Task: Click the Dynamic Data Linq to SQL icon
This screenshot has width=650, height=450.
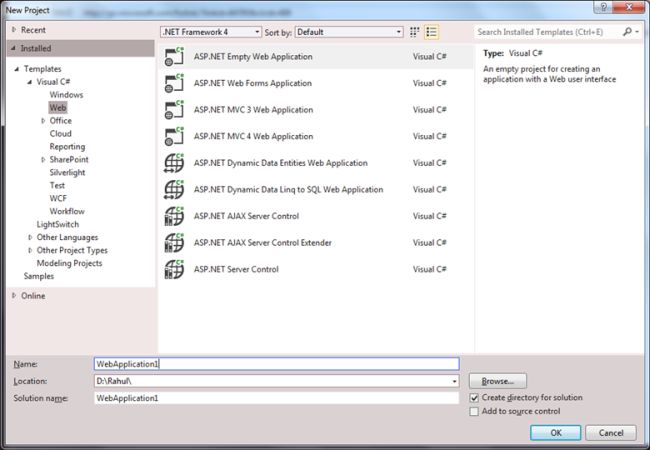Action: (174, 189)
